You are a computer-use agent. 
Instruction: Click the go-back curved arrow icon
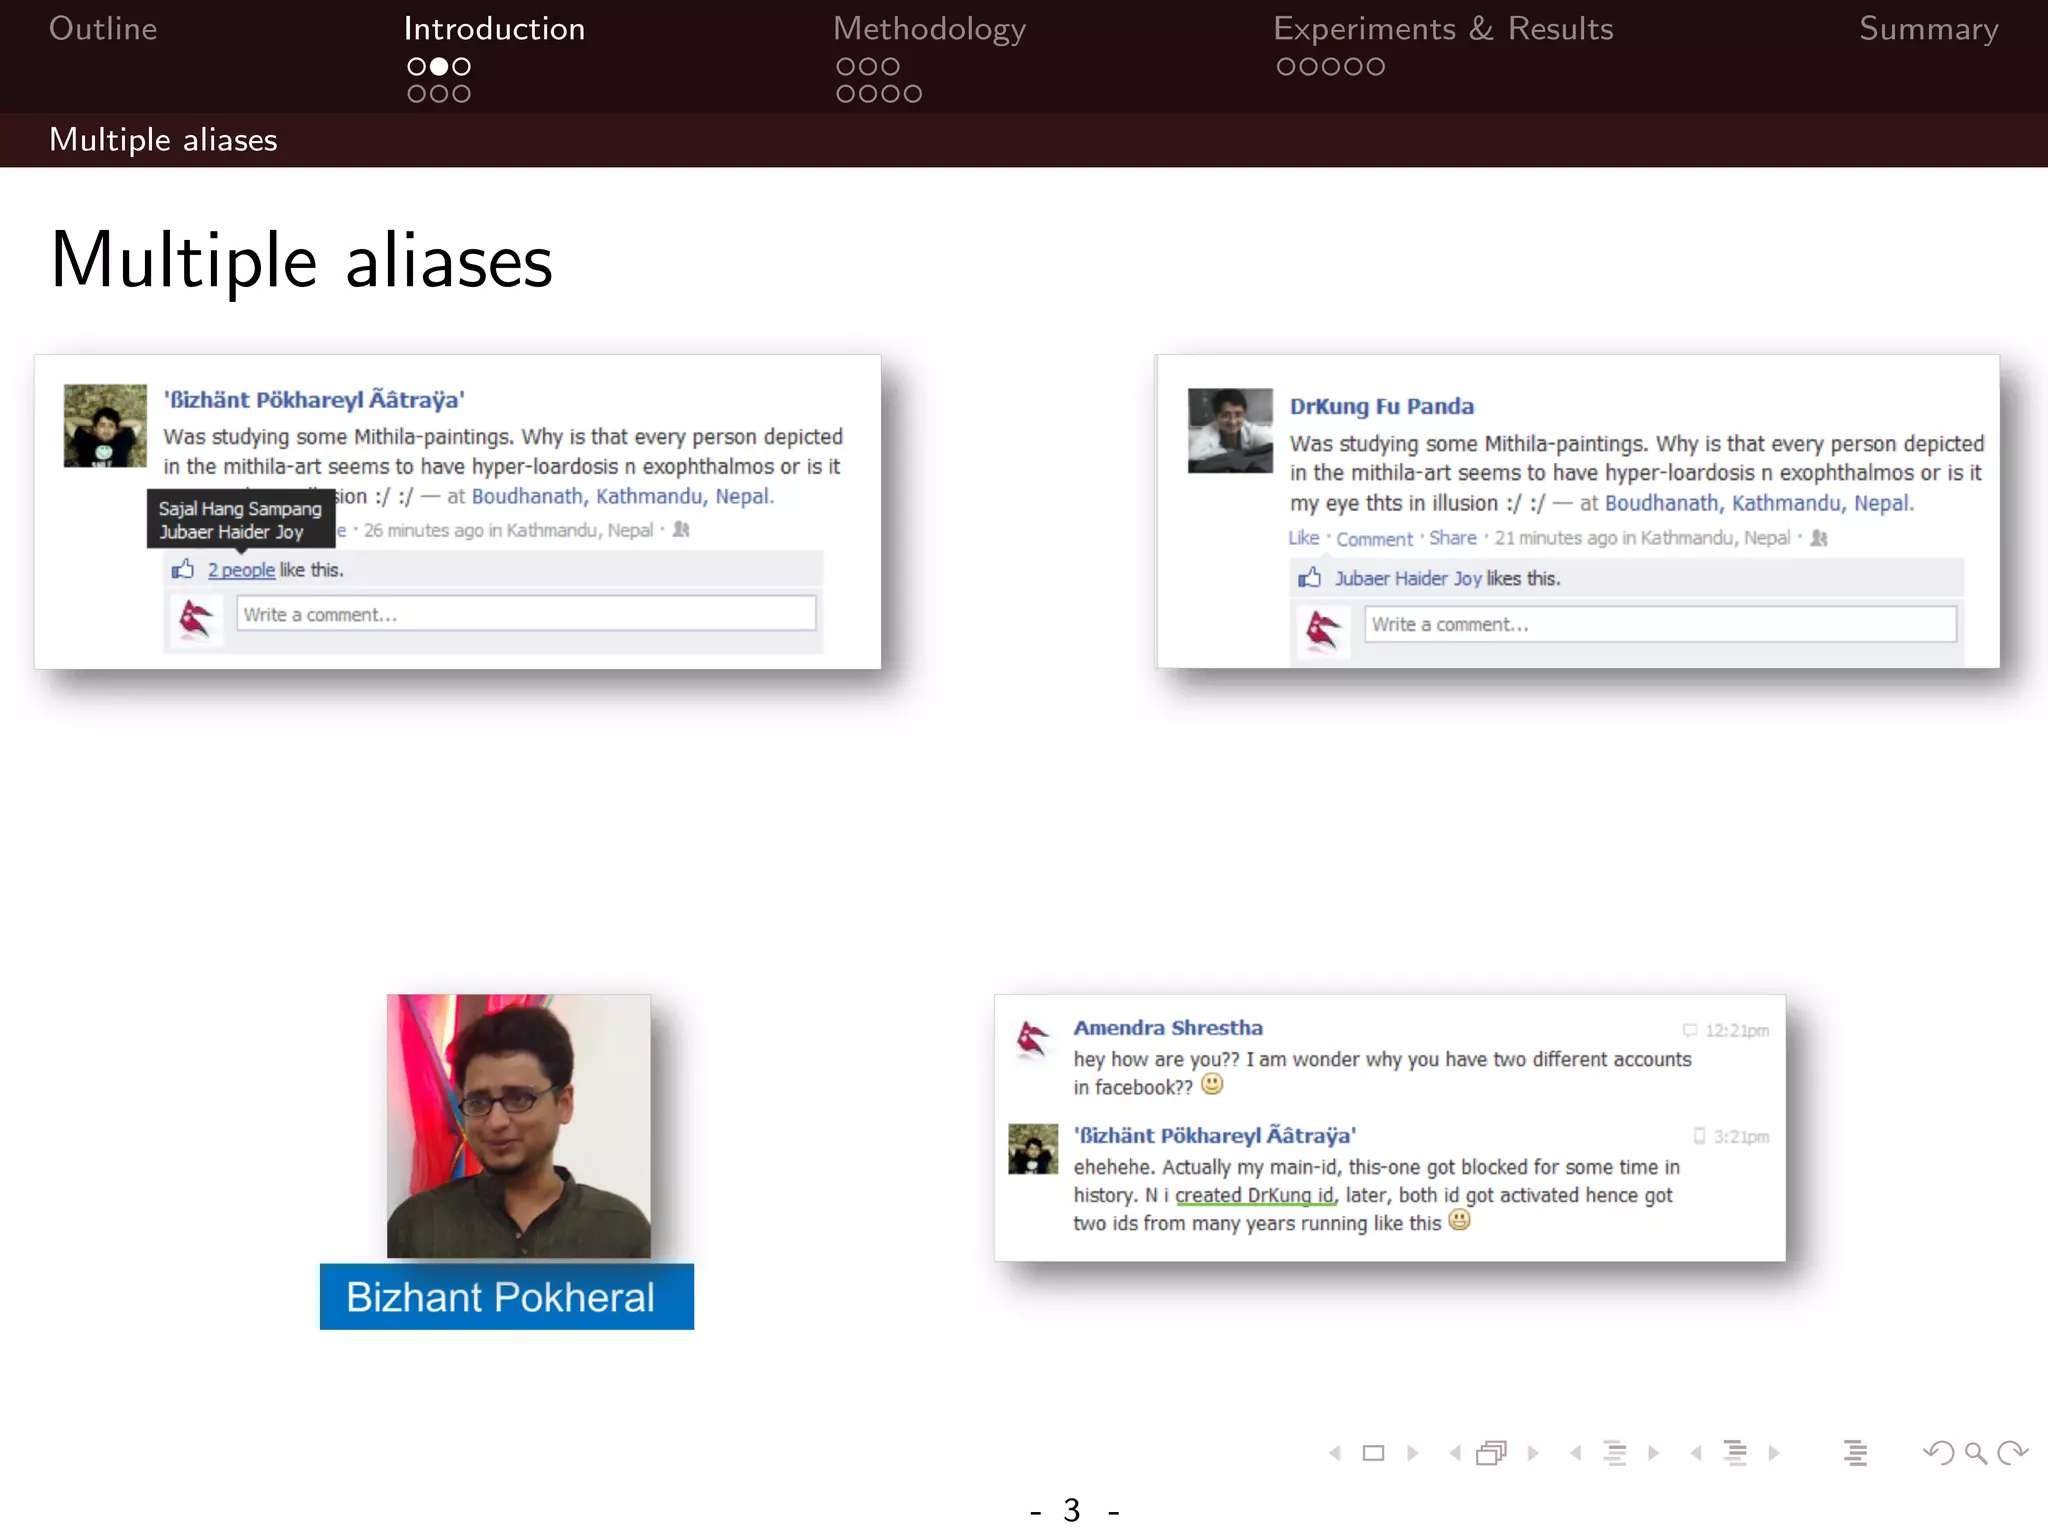1939,1453
